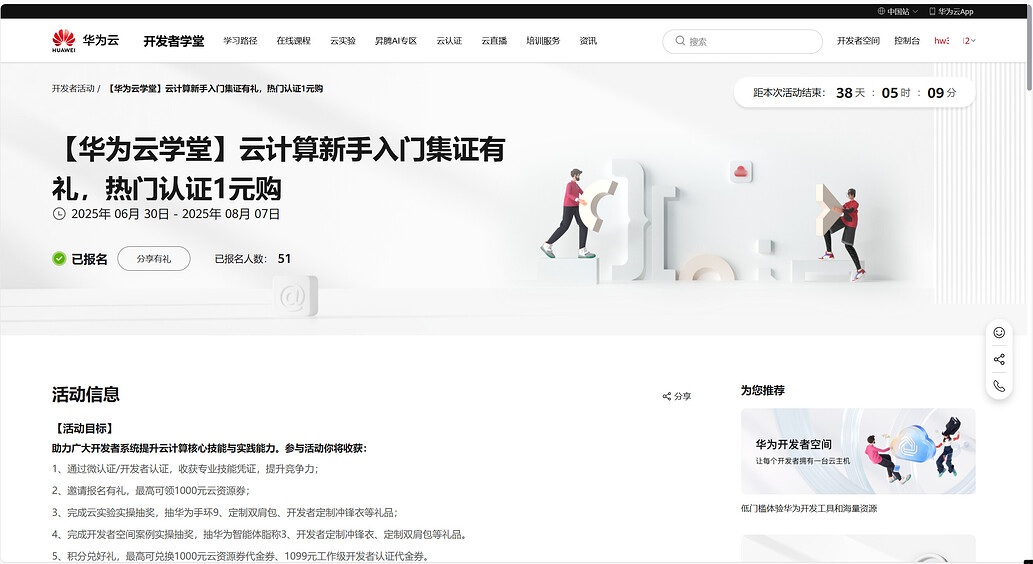Open 开发者学堂 home
Screen dimensions: 1033x564
(x=174, y=41)
